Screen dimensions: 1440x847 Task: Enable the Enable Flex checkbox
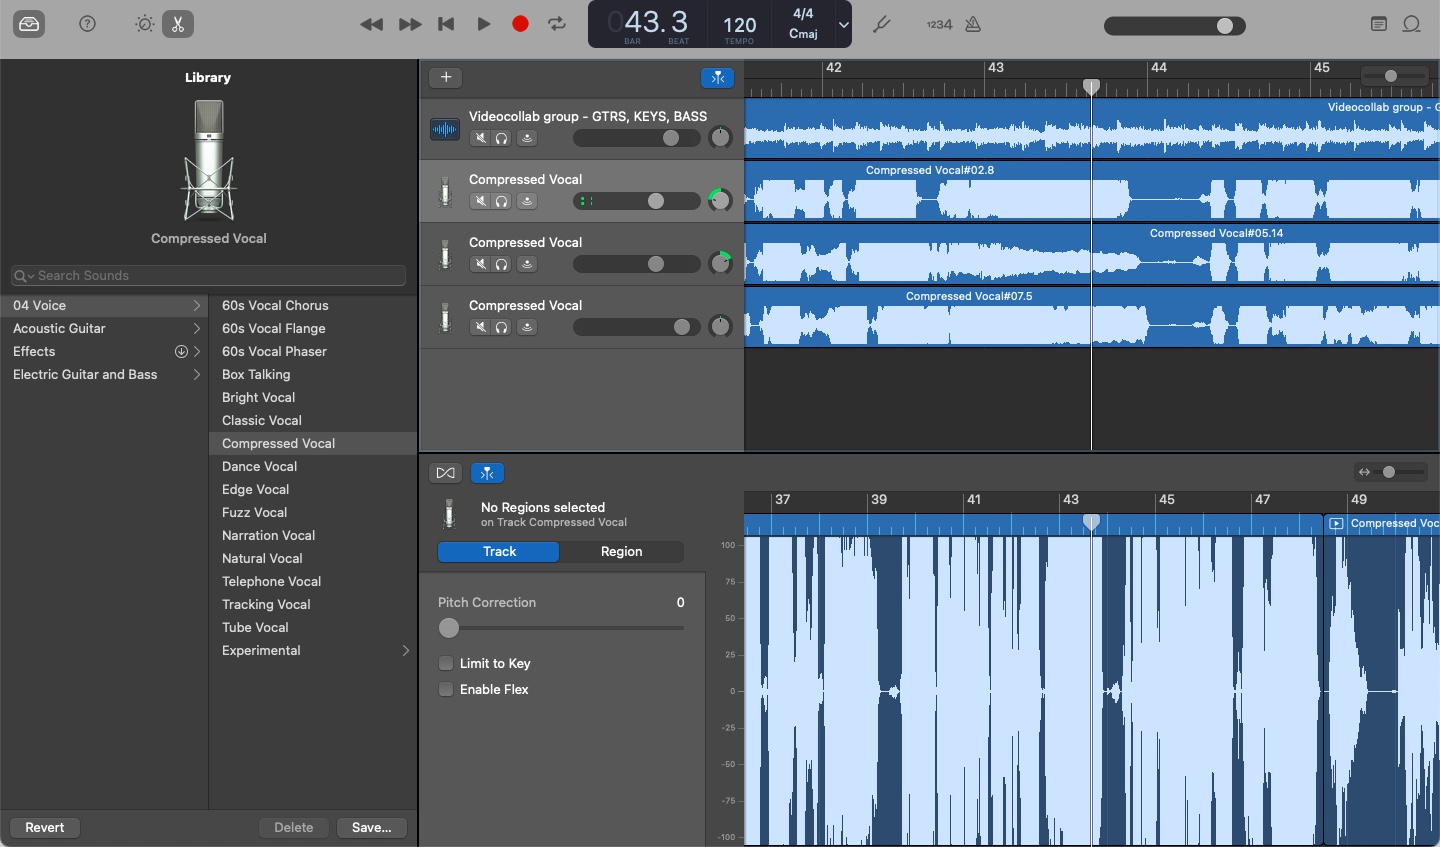[446, 689]
